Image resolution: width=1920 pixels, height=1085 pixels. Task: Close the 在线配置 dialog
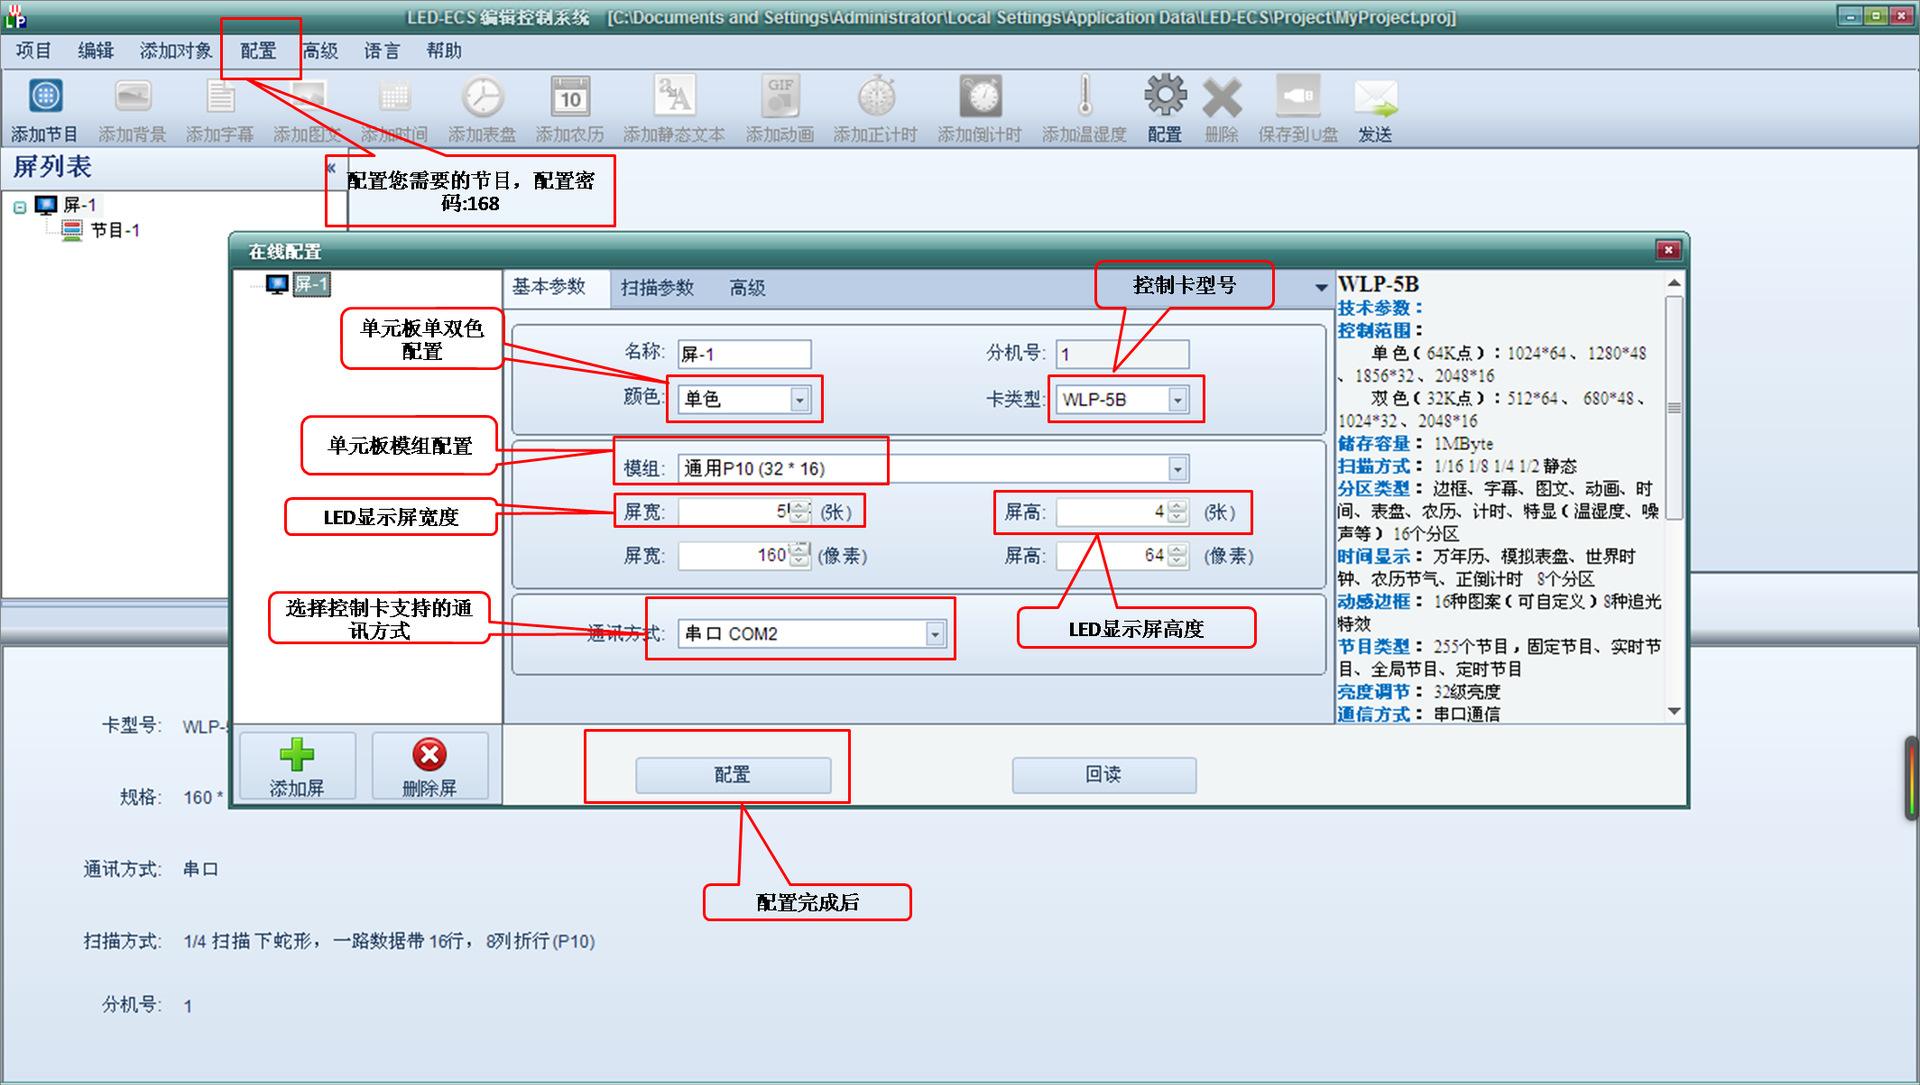click(x=1667, y=250)
